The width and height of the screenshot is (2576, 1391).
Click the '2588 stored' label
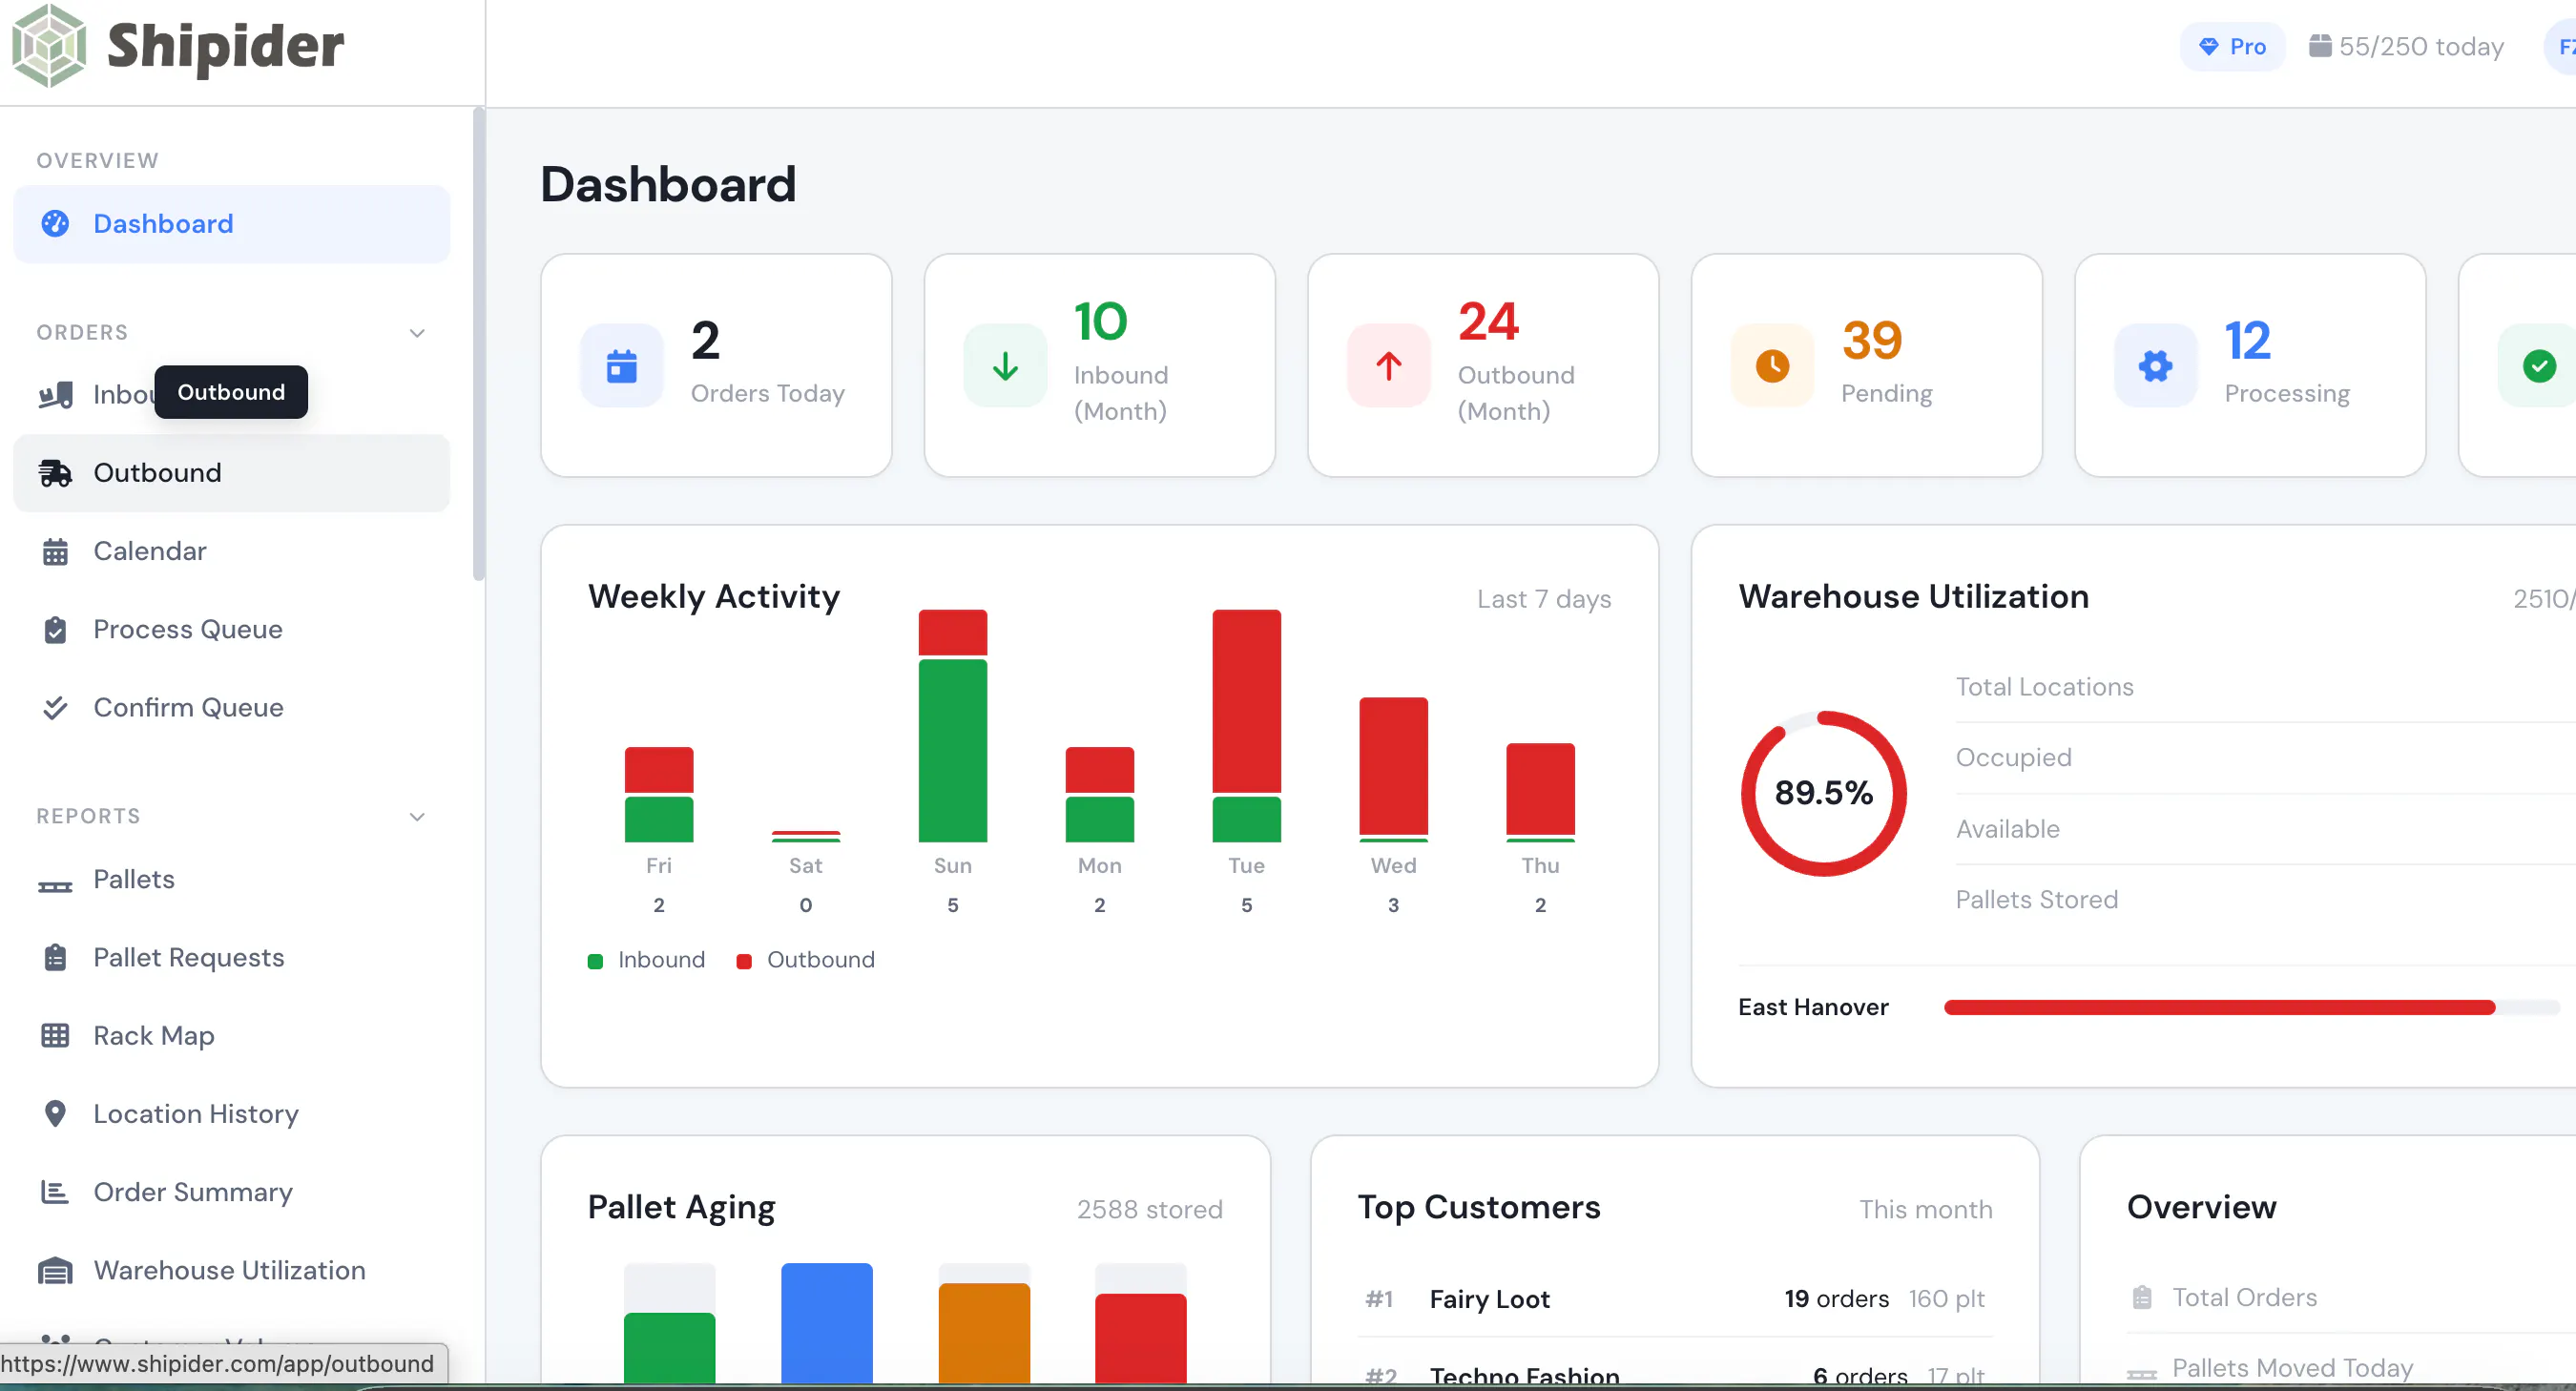pos(1149,1209)
